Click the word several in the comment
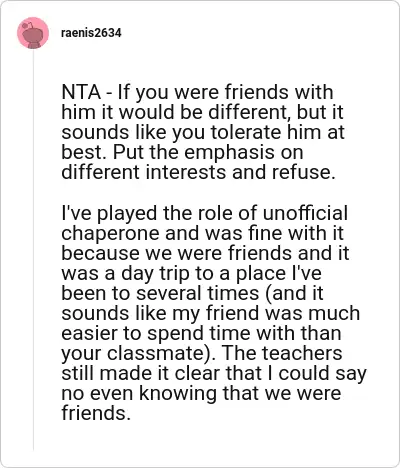 pyautogui.click(x=169, y=293)
